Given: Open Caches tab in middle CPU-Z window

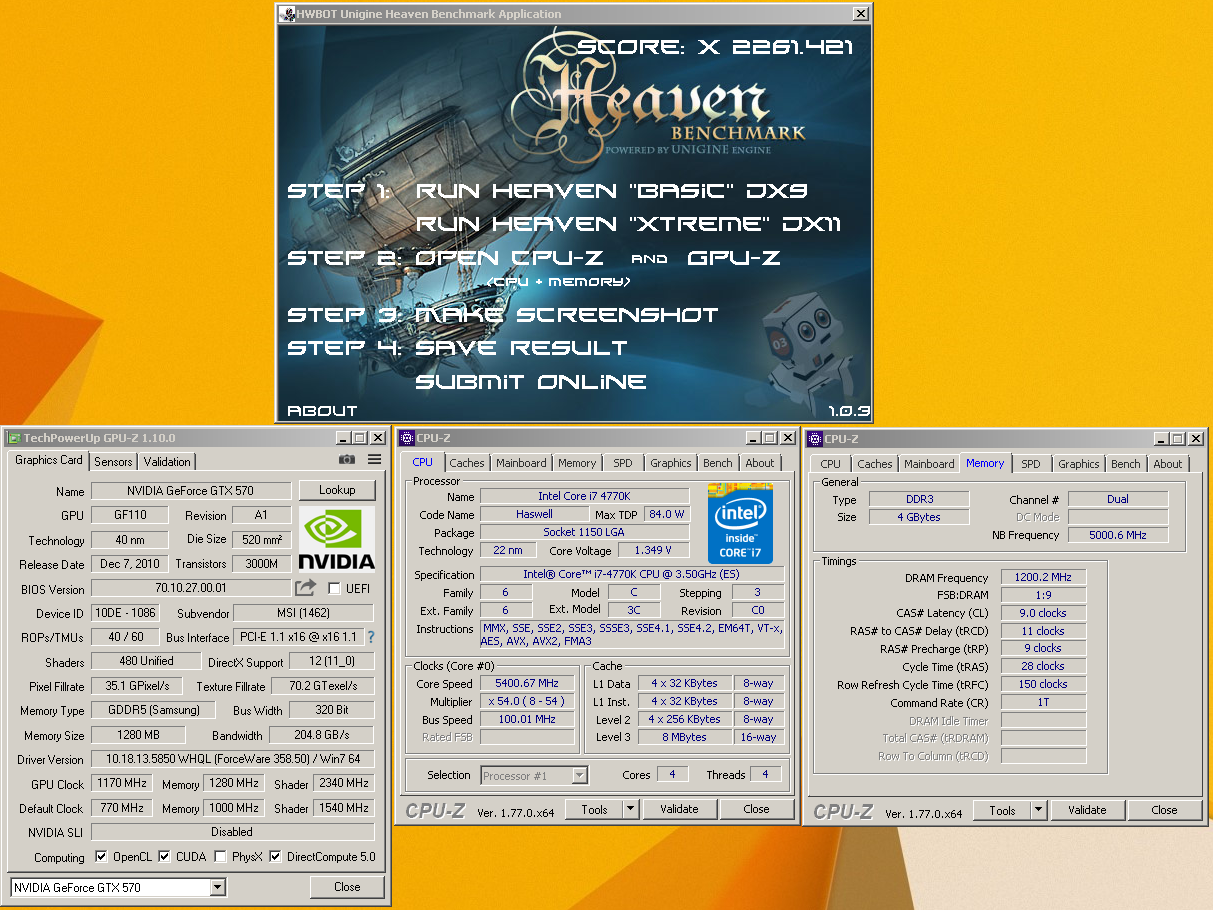Looking at the screenshot, I should tap(467, 463).
